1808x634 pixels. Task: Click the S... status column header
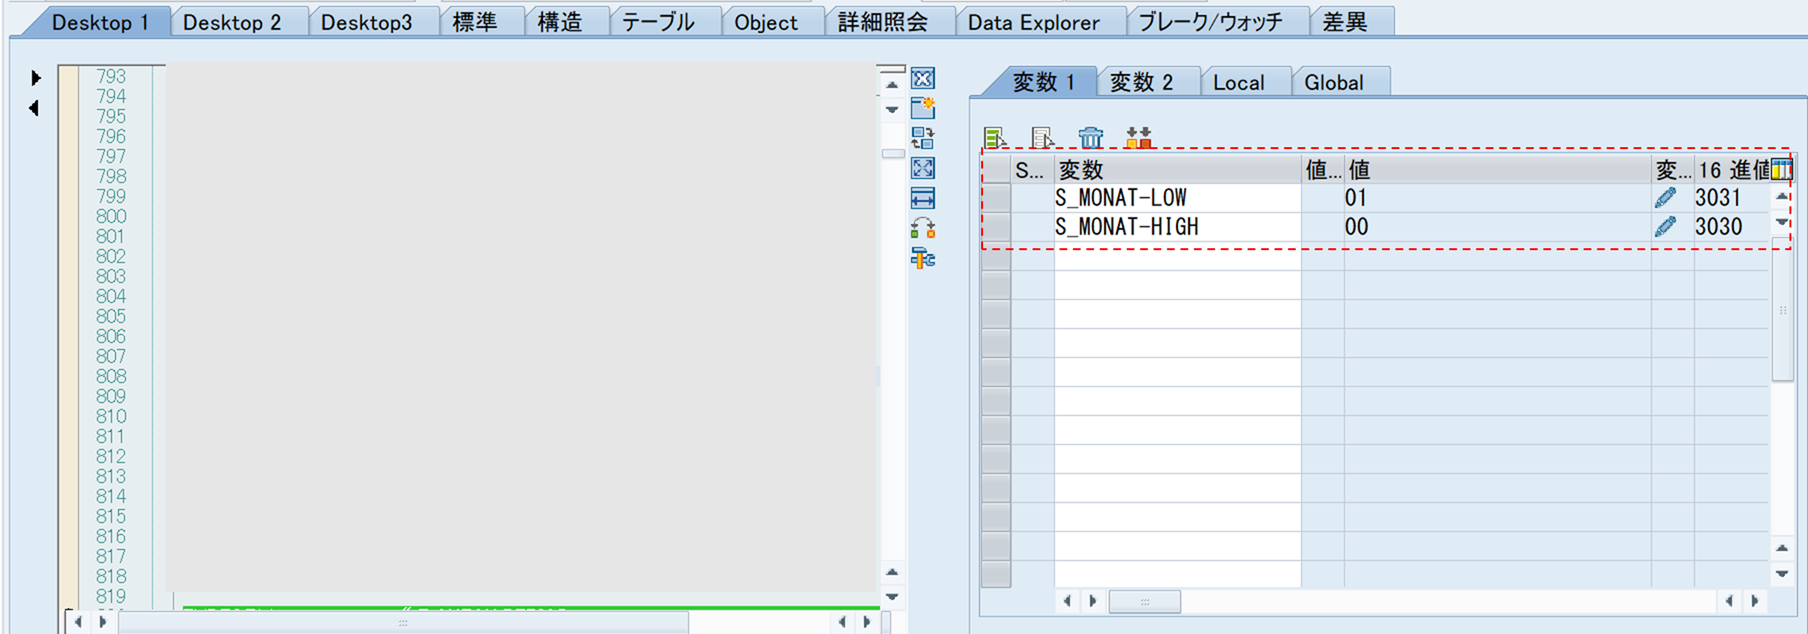coord(1032,170)
